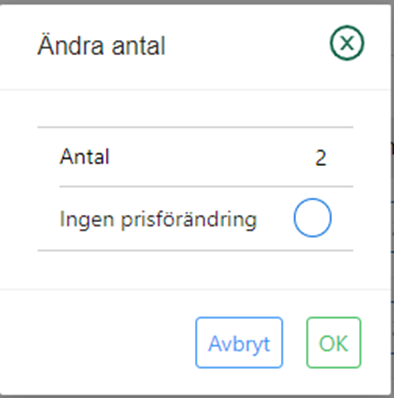Click the Antal value field showing 2
This screenshot has height=398, width=394.
(321, 158)
